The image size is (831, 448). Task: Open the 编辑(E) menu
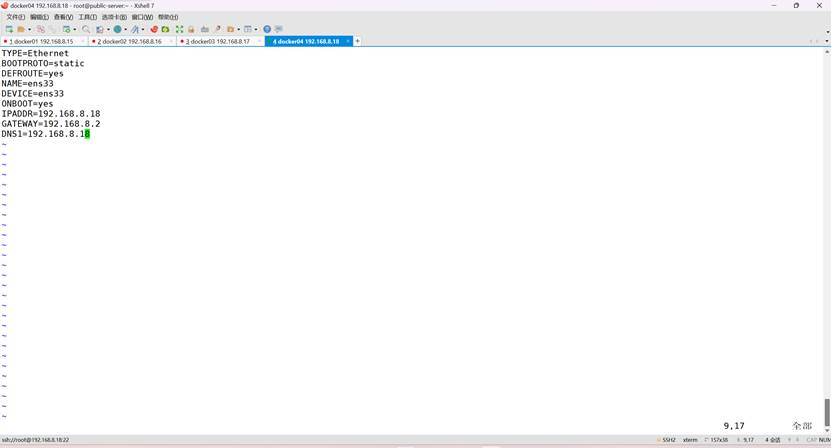tap(39, 17)
